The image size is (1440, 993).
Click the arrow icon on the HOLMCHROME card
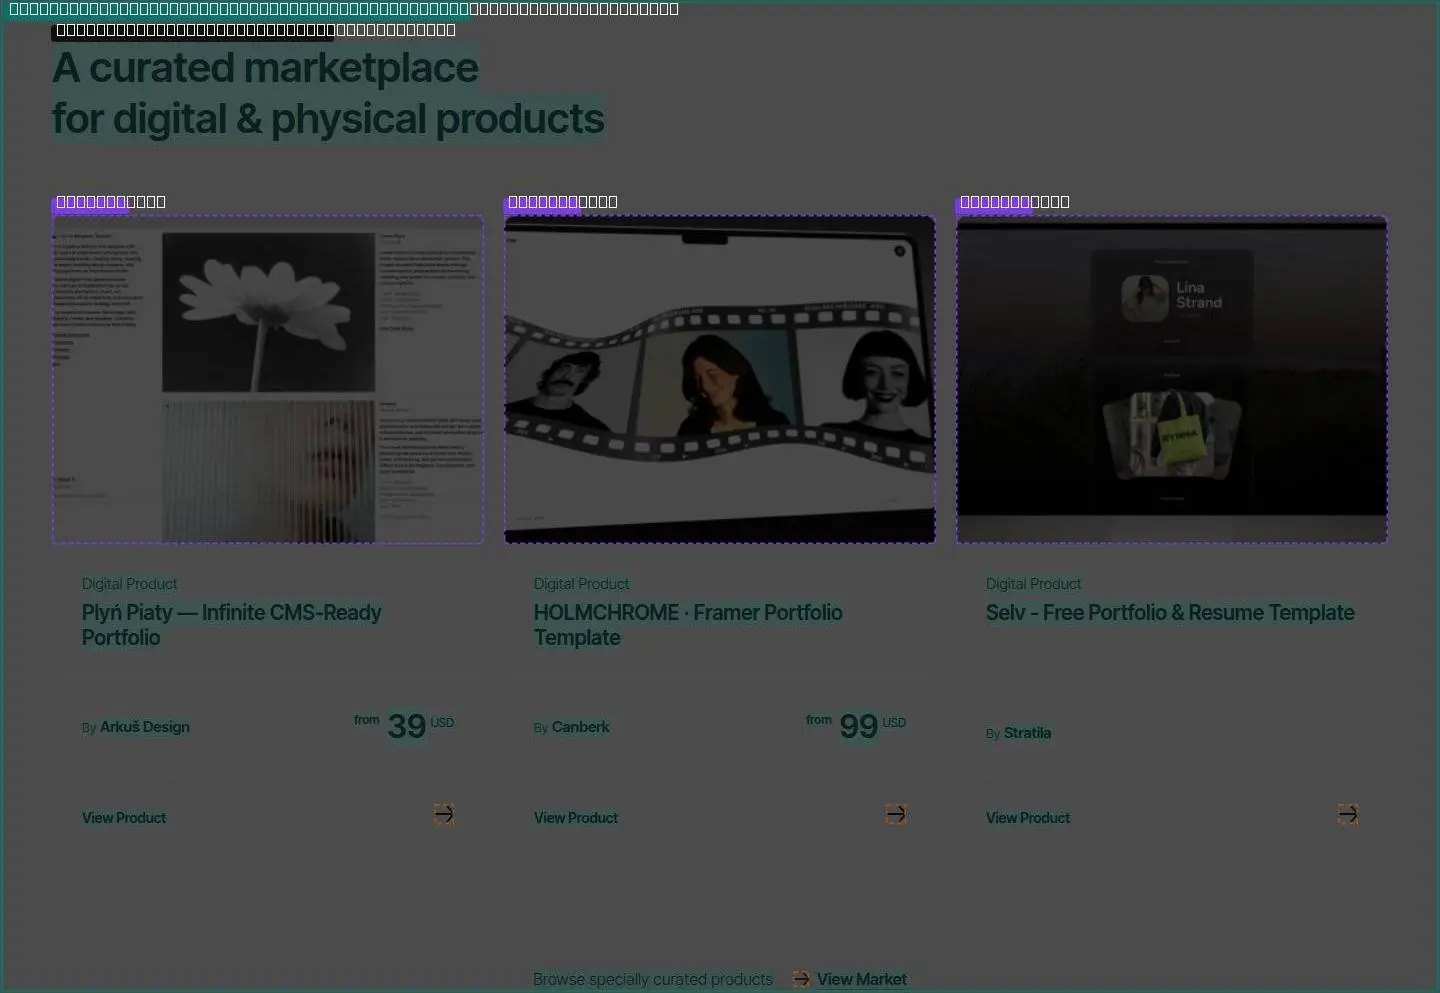point(896,814)
